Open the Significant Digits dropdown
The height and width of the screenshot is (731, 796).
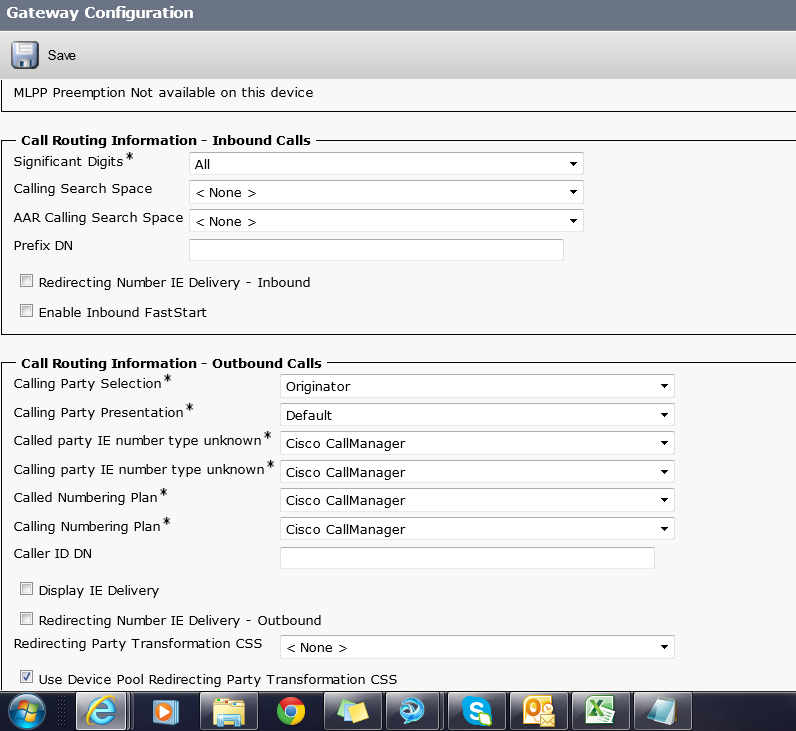386,164
